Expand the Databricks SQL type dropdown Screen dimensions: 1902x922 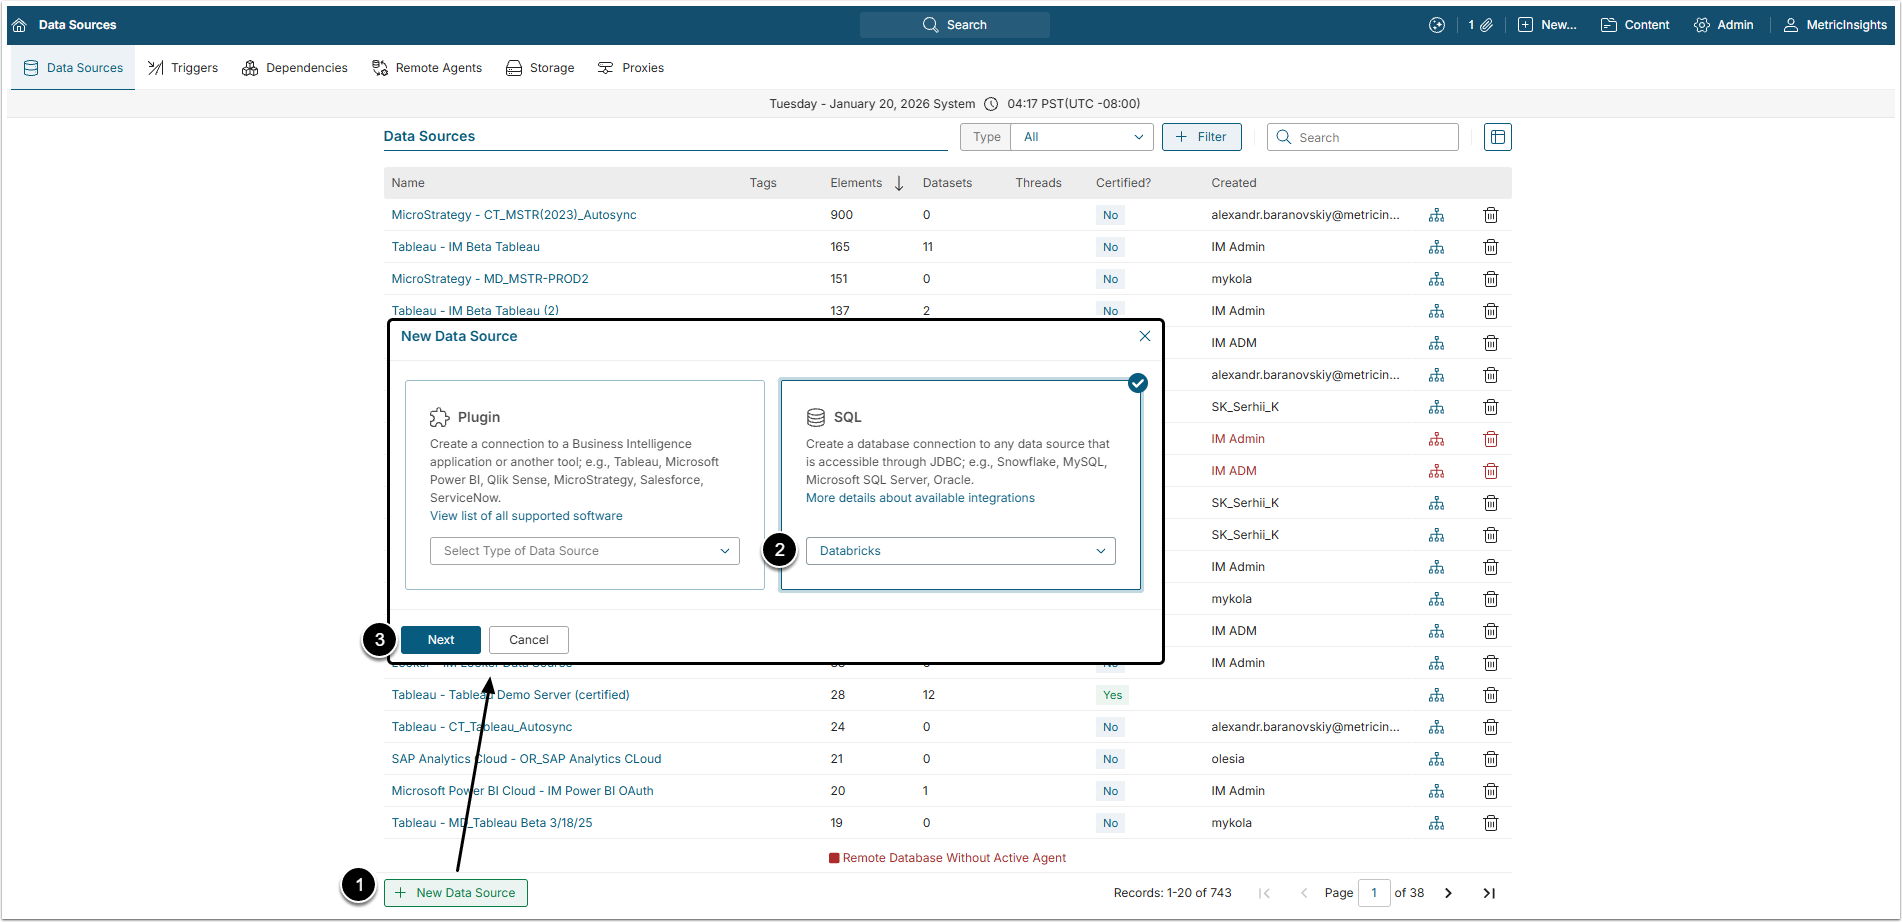960,551
